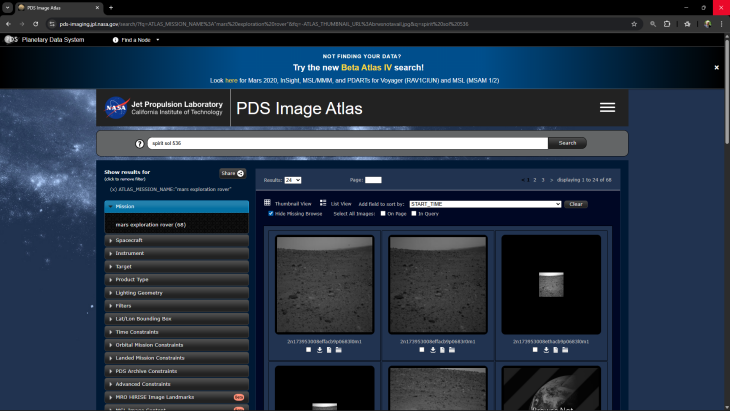Open folder icon under first result thumbnail
The width and height of the screenshot is (730, 411).
click(x=338, y=350)
